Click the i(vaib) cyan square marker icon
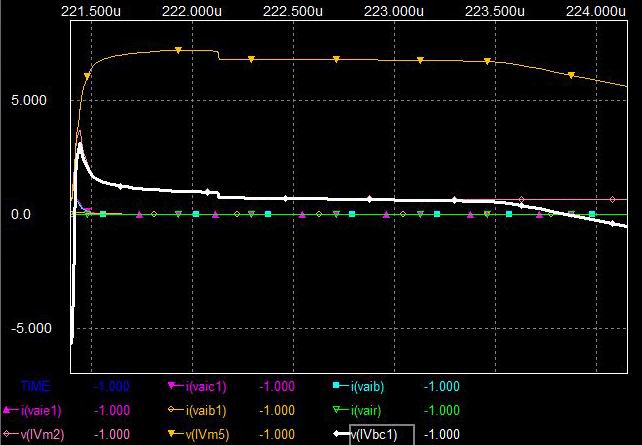The image size is (642, 445). [336, 385]
